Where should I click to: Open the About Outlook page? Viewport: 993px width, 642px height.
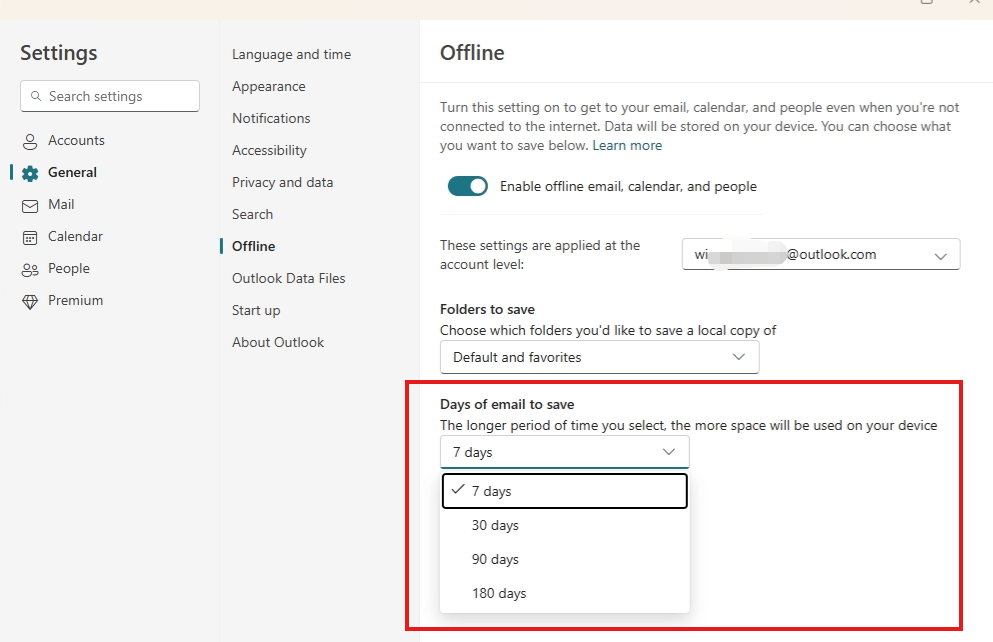(278, 343)
